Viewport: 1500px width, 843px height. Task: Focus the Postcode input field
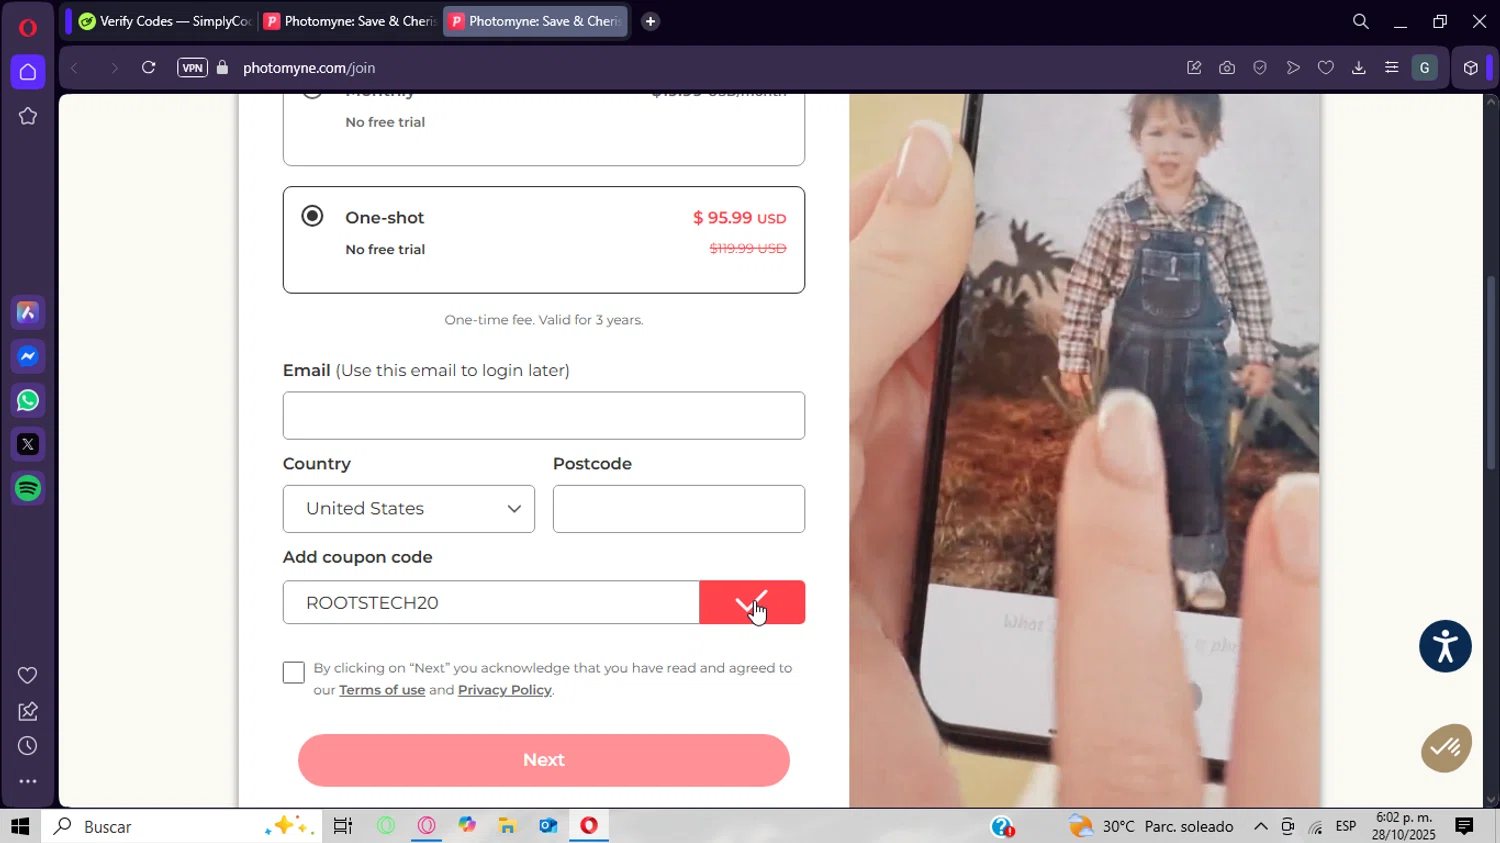pos(679,509)
